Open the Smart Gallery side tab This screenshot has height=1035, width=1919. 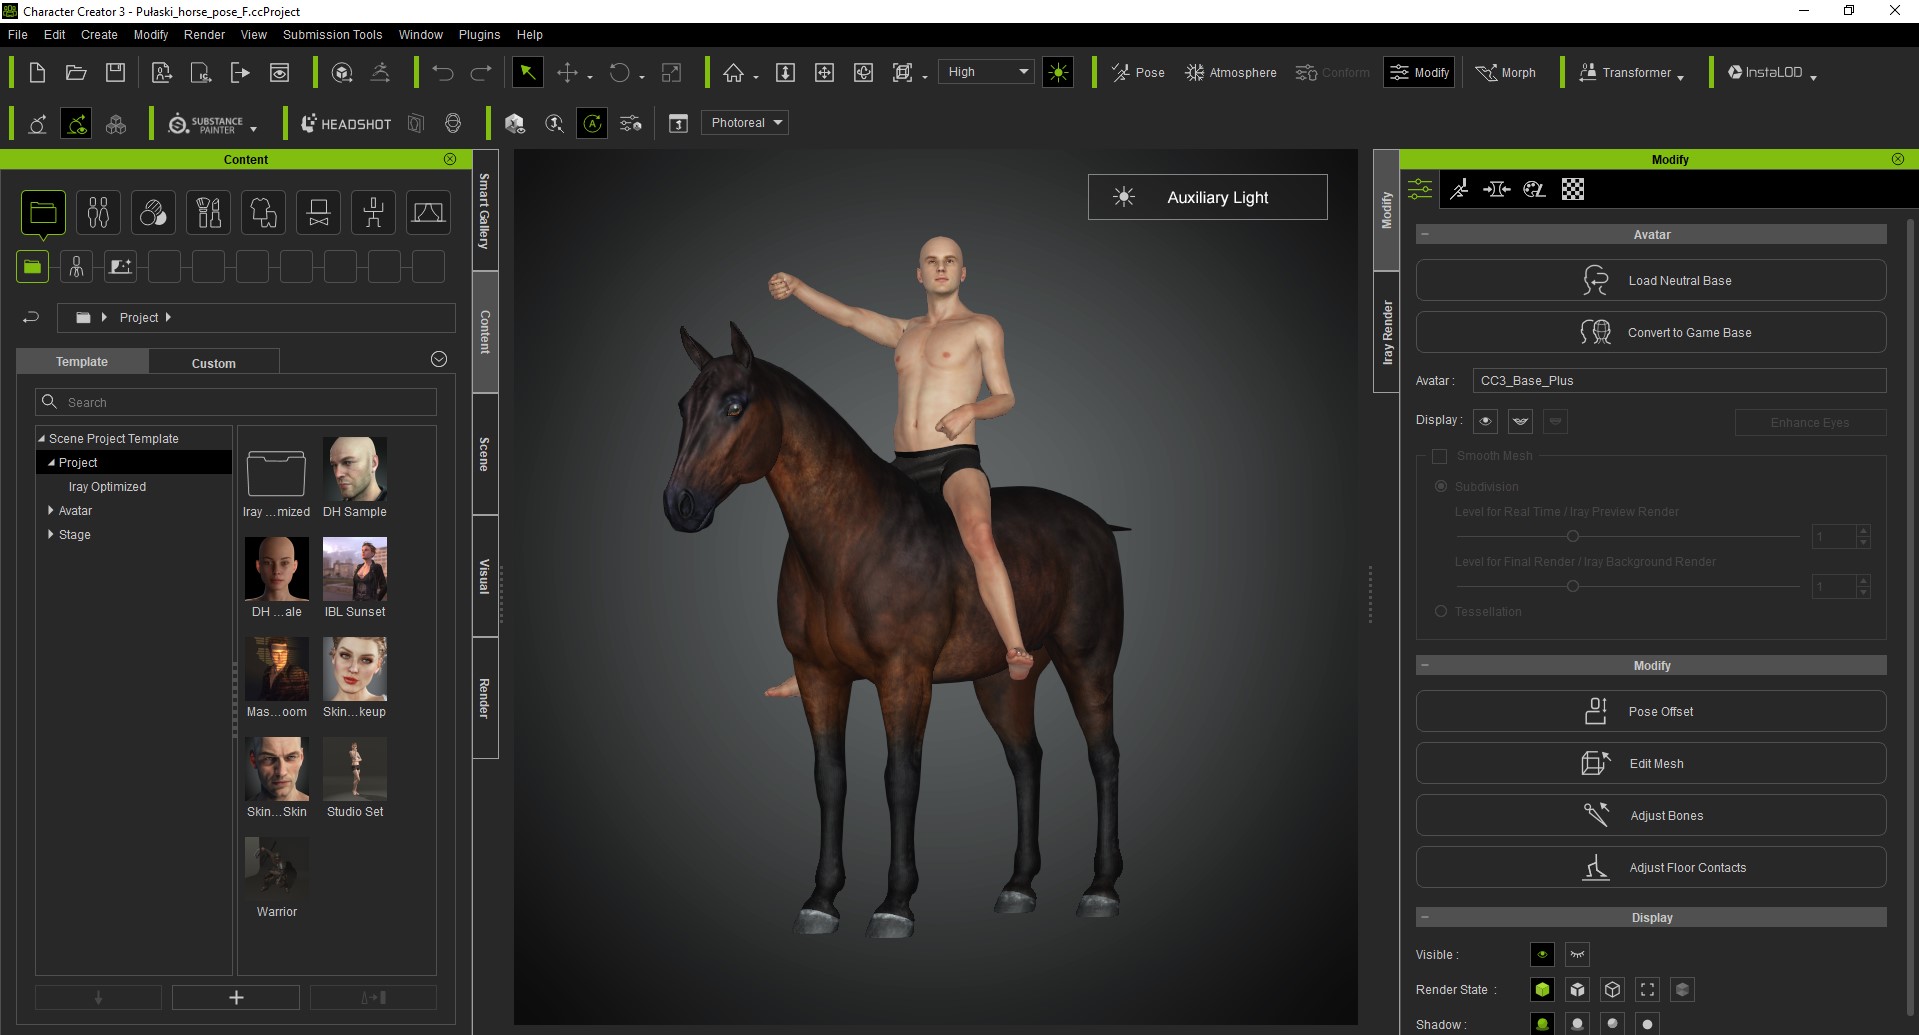point(485,210)
